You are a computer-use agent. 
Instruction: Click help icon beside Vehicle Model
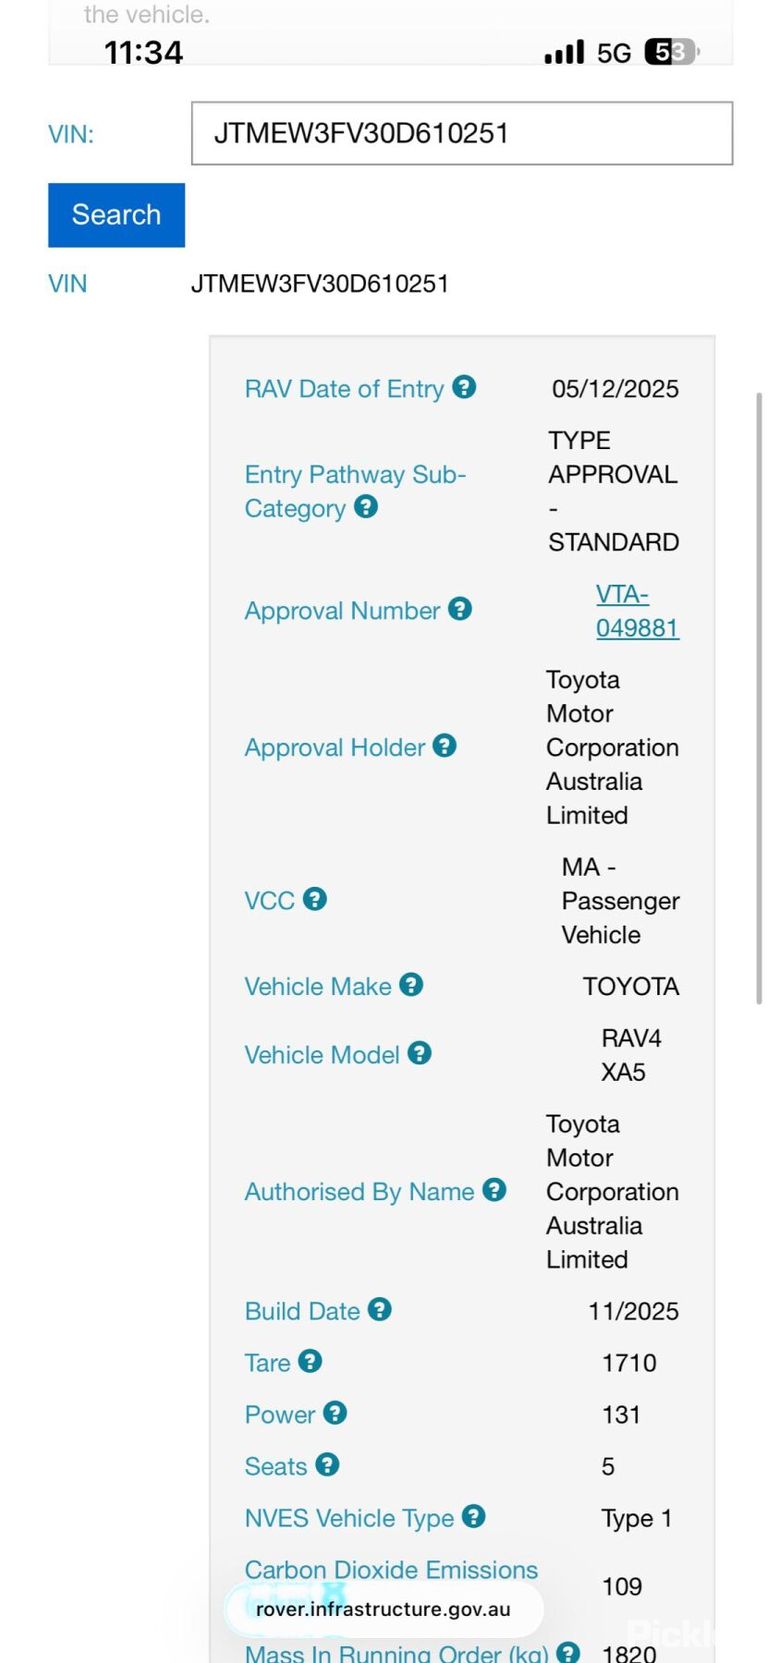[420, 1053]
